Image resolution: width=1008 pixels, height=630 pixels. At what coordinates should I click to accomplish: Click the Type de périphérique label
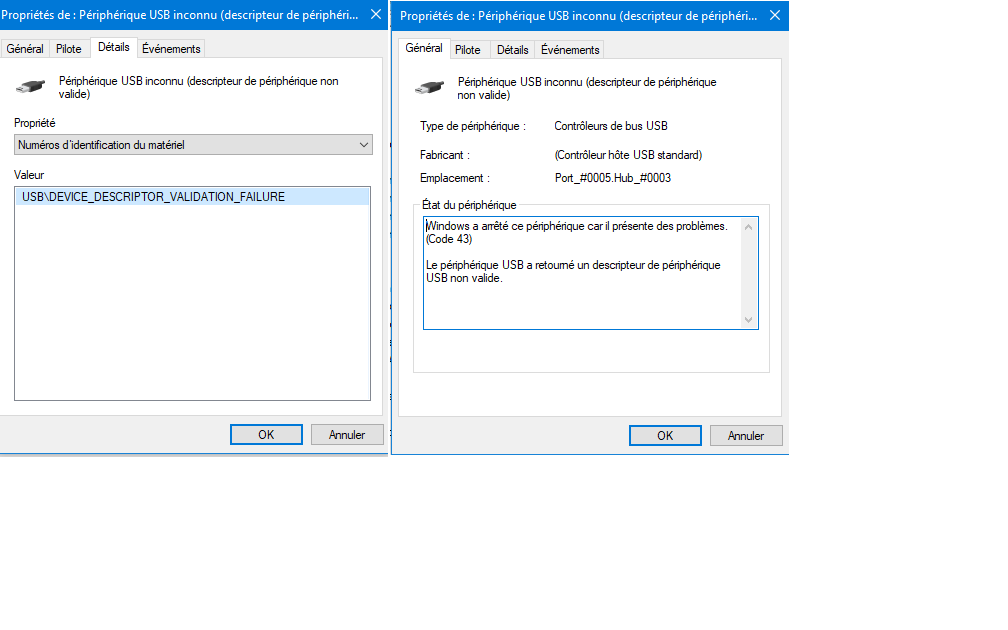(x=472, y=126)
